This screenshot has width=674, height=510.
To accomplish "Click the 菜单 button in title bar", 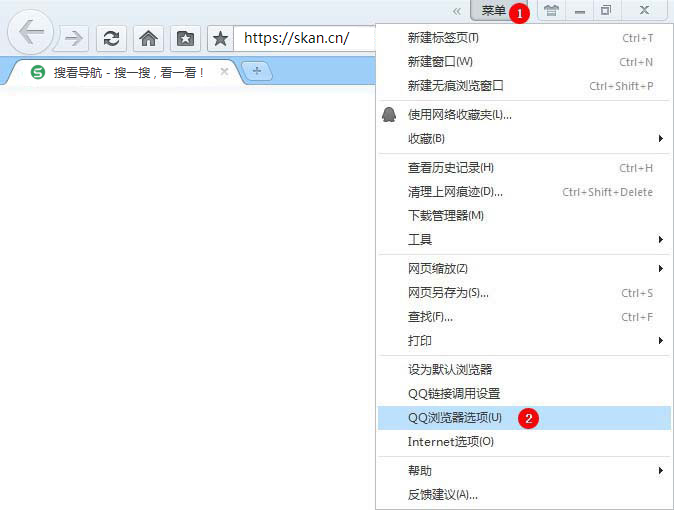I will [x=493, y=11].
